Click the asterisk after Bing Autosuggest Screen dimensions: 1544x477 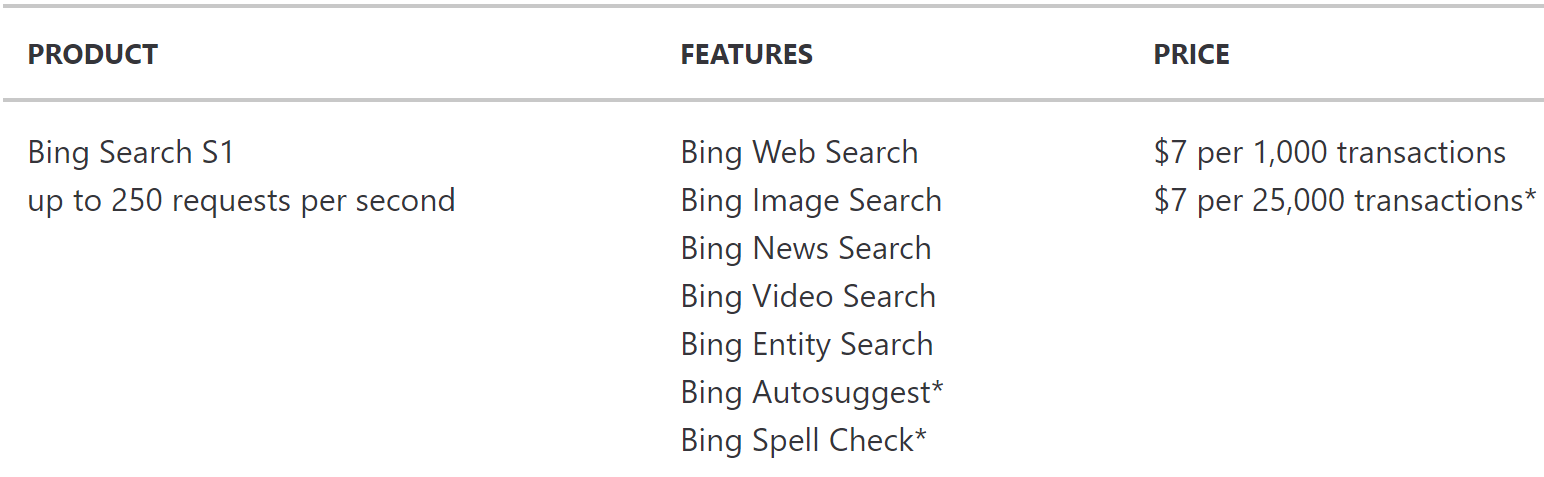tap(937, 386)
